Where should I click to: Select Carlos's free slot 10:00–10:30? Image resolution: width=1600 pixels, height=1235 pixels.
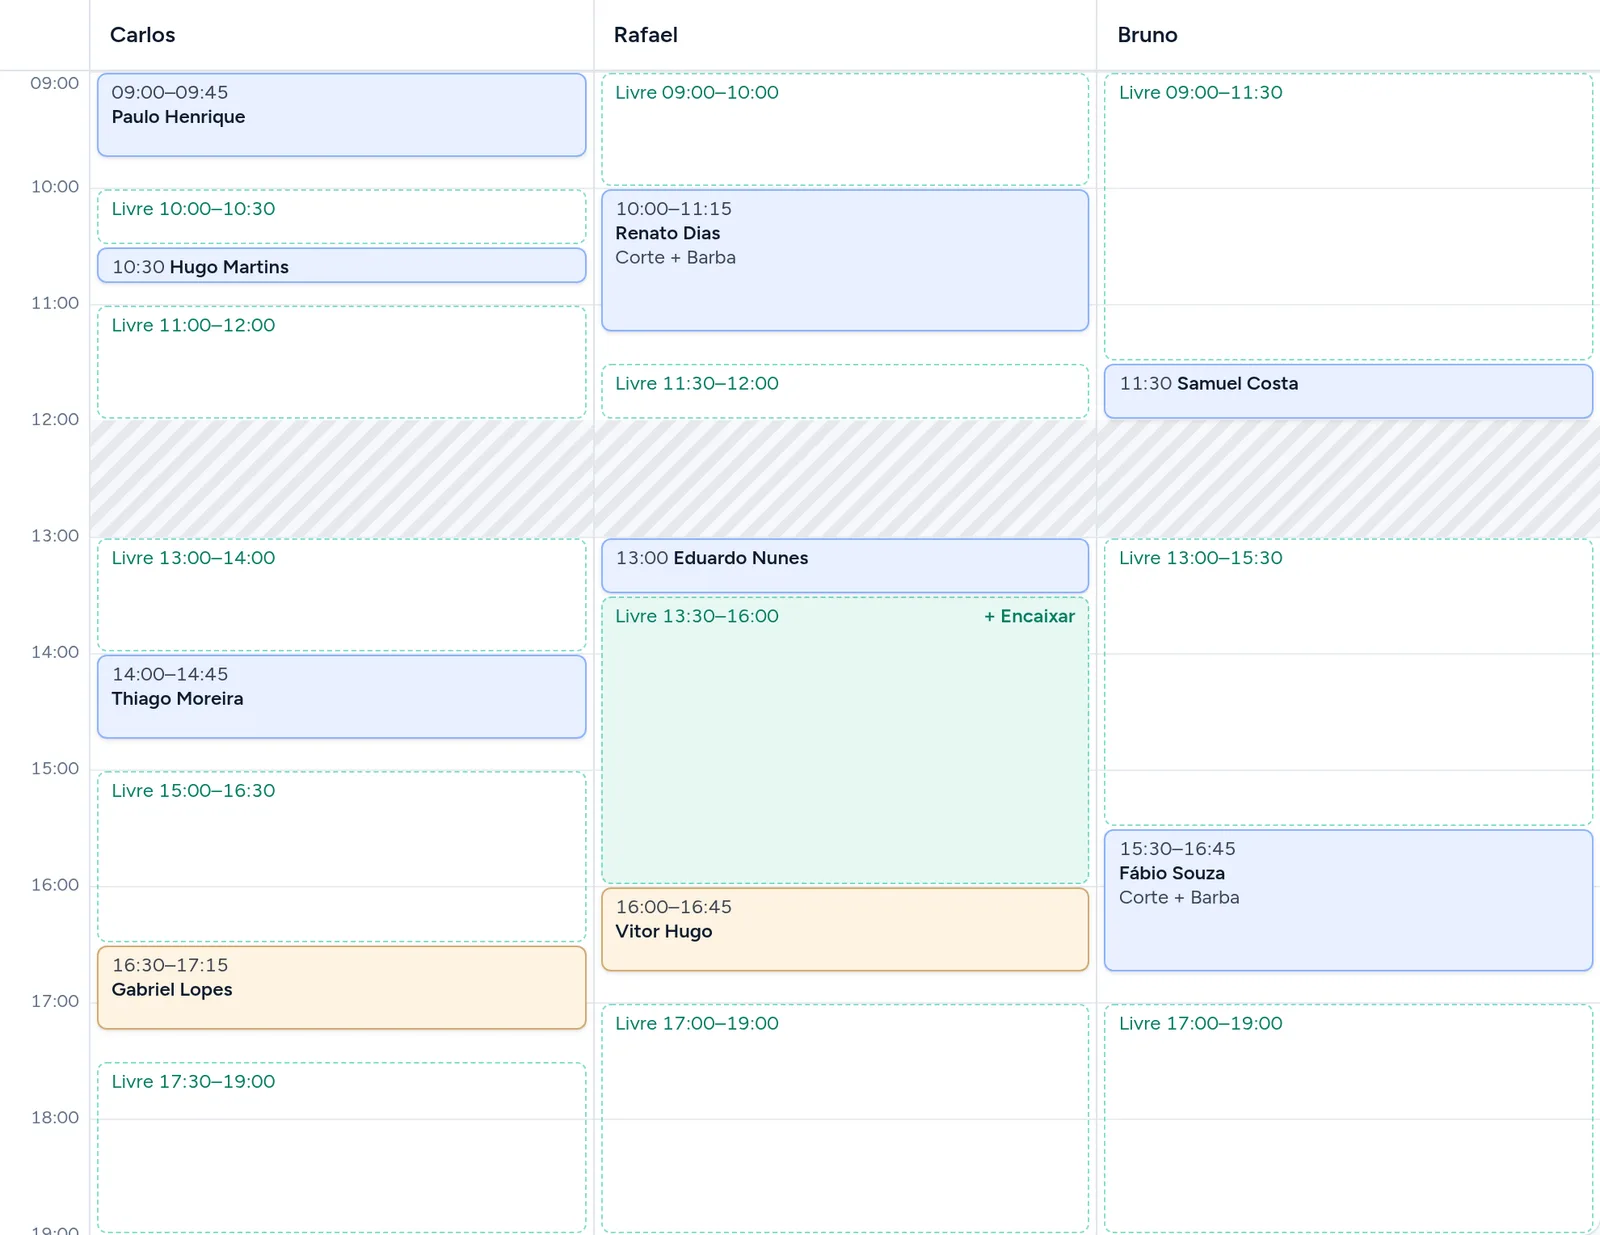coord(341,216)
